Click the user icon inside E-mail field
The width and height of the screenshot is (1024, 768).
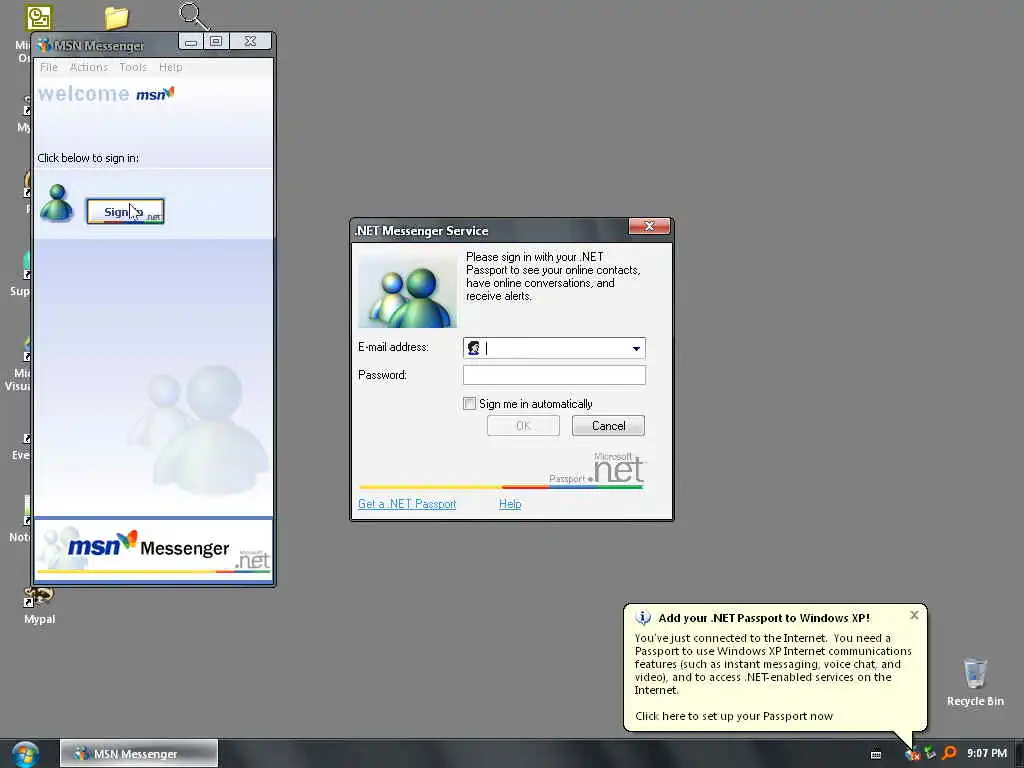coord(473,348)
